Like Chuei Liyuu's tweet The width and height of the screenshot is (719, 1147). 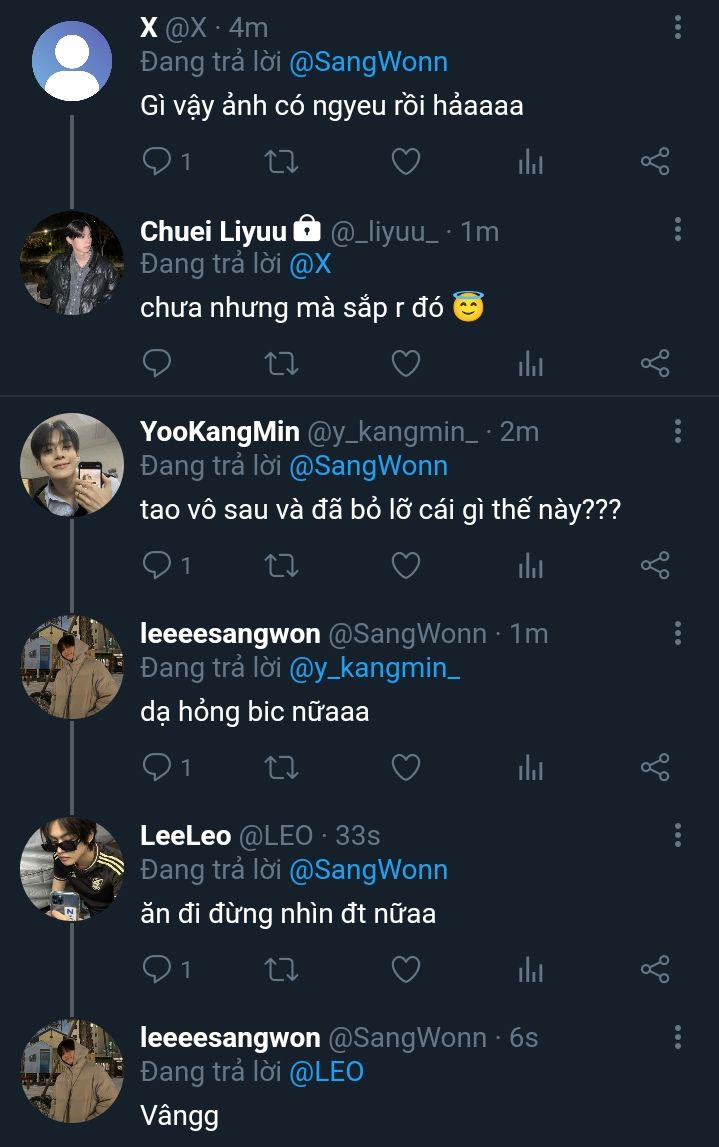click(405, 363)
